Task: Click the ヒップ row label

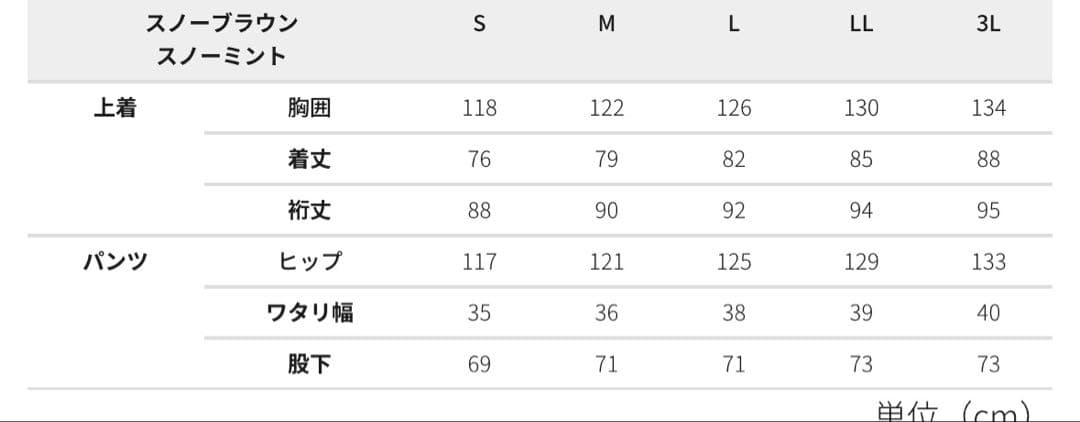Action: point(309,262)
